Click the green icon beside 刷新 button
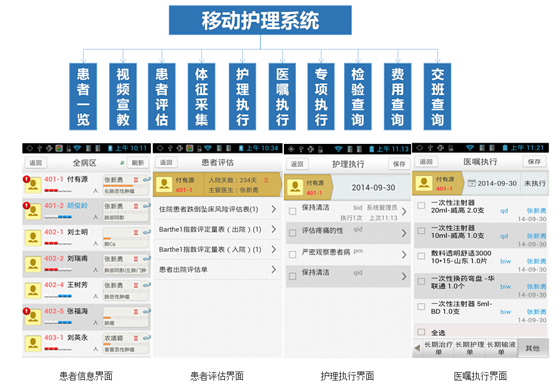The height and width of the screenshot is (392, 560). click(x=122, y=163)
